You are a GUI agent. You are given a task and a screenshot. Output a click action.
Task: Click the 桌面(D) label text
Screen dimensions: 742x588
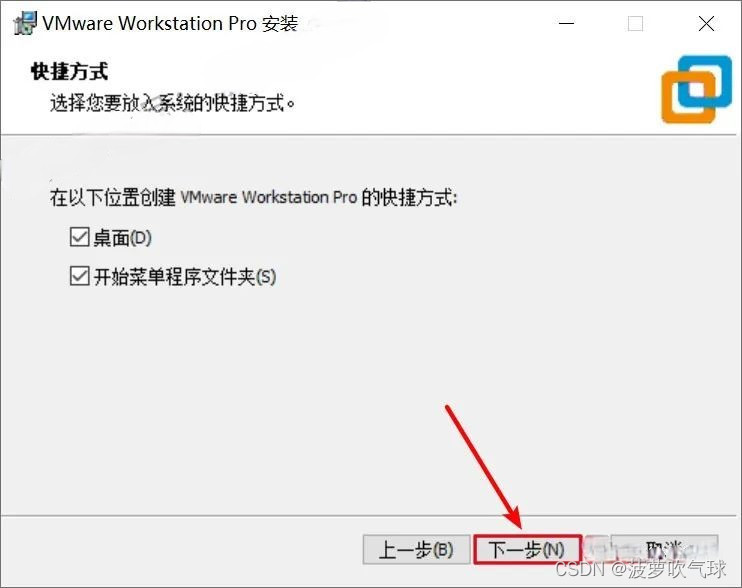(x=123, y=237)
